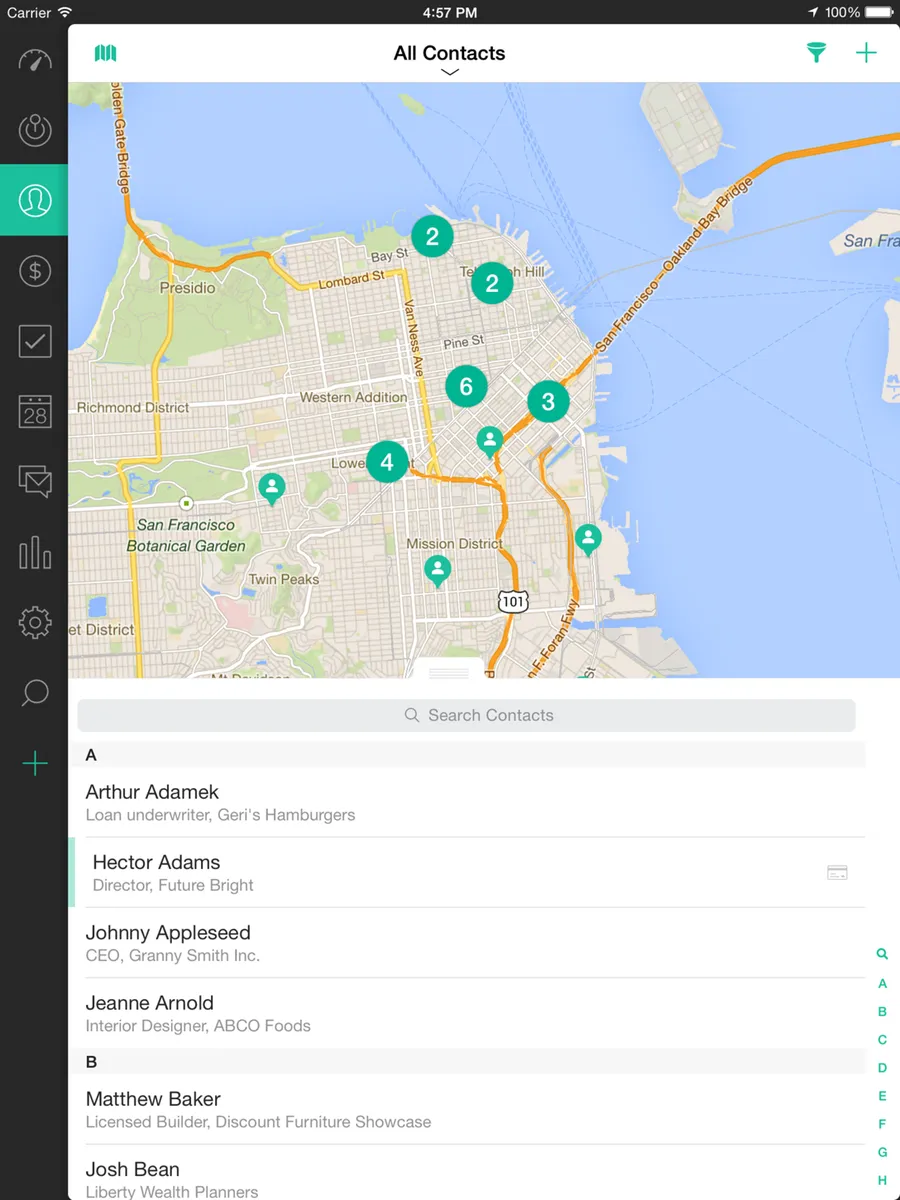Screen dimensions: 900x1200
Task: Jump to letter F in alphabet index
Action: click(882, 1124)
